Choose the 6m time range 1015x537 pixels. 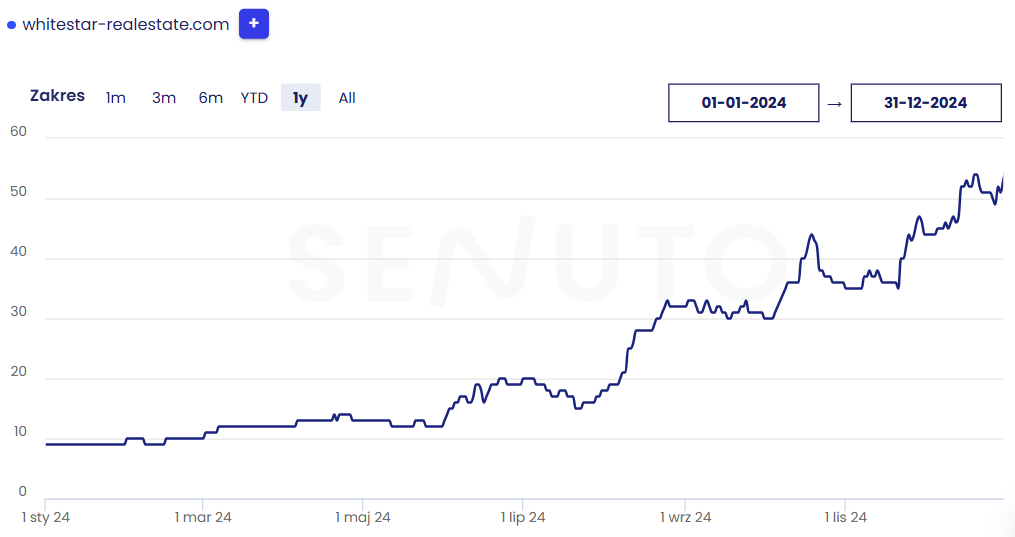(x=211, y=98)
